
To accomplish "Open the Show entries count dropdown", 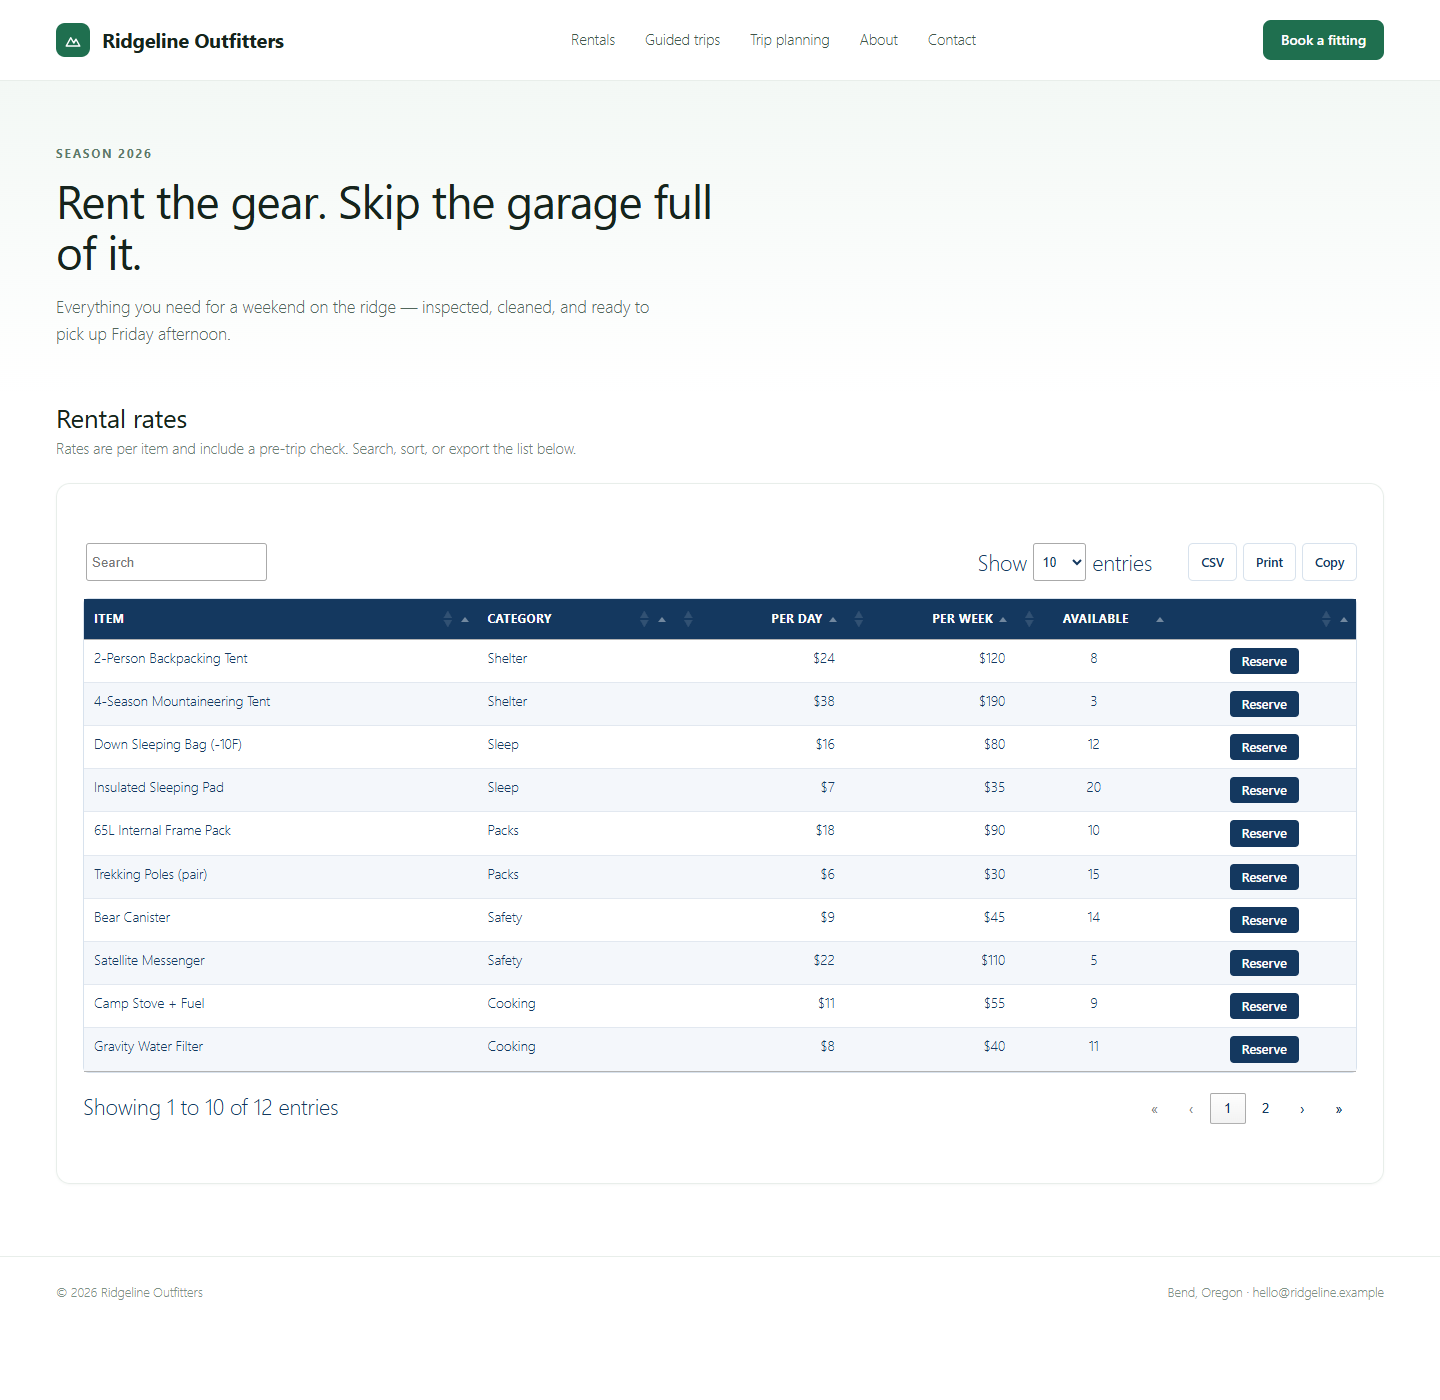I will coord(1059,562).
